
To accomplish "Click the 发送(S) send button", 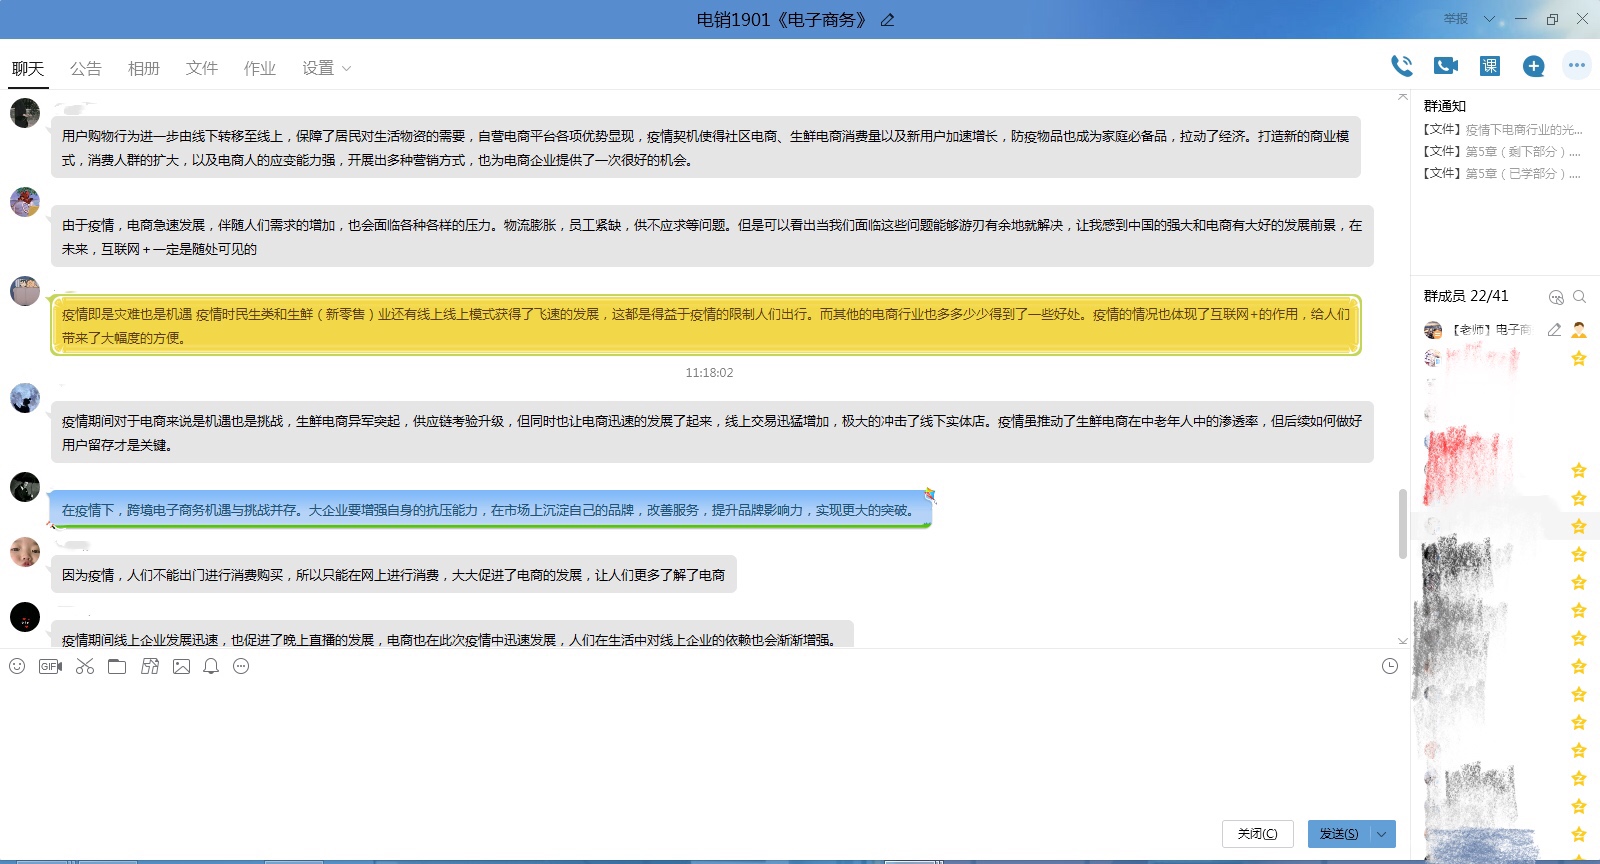I will 1338,834.
